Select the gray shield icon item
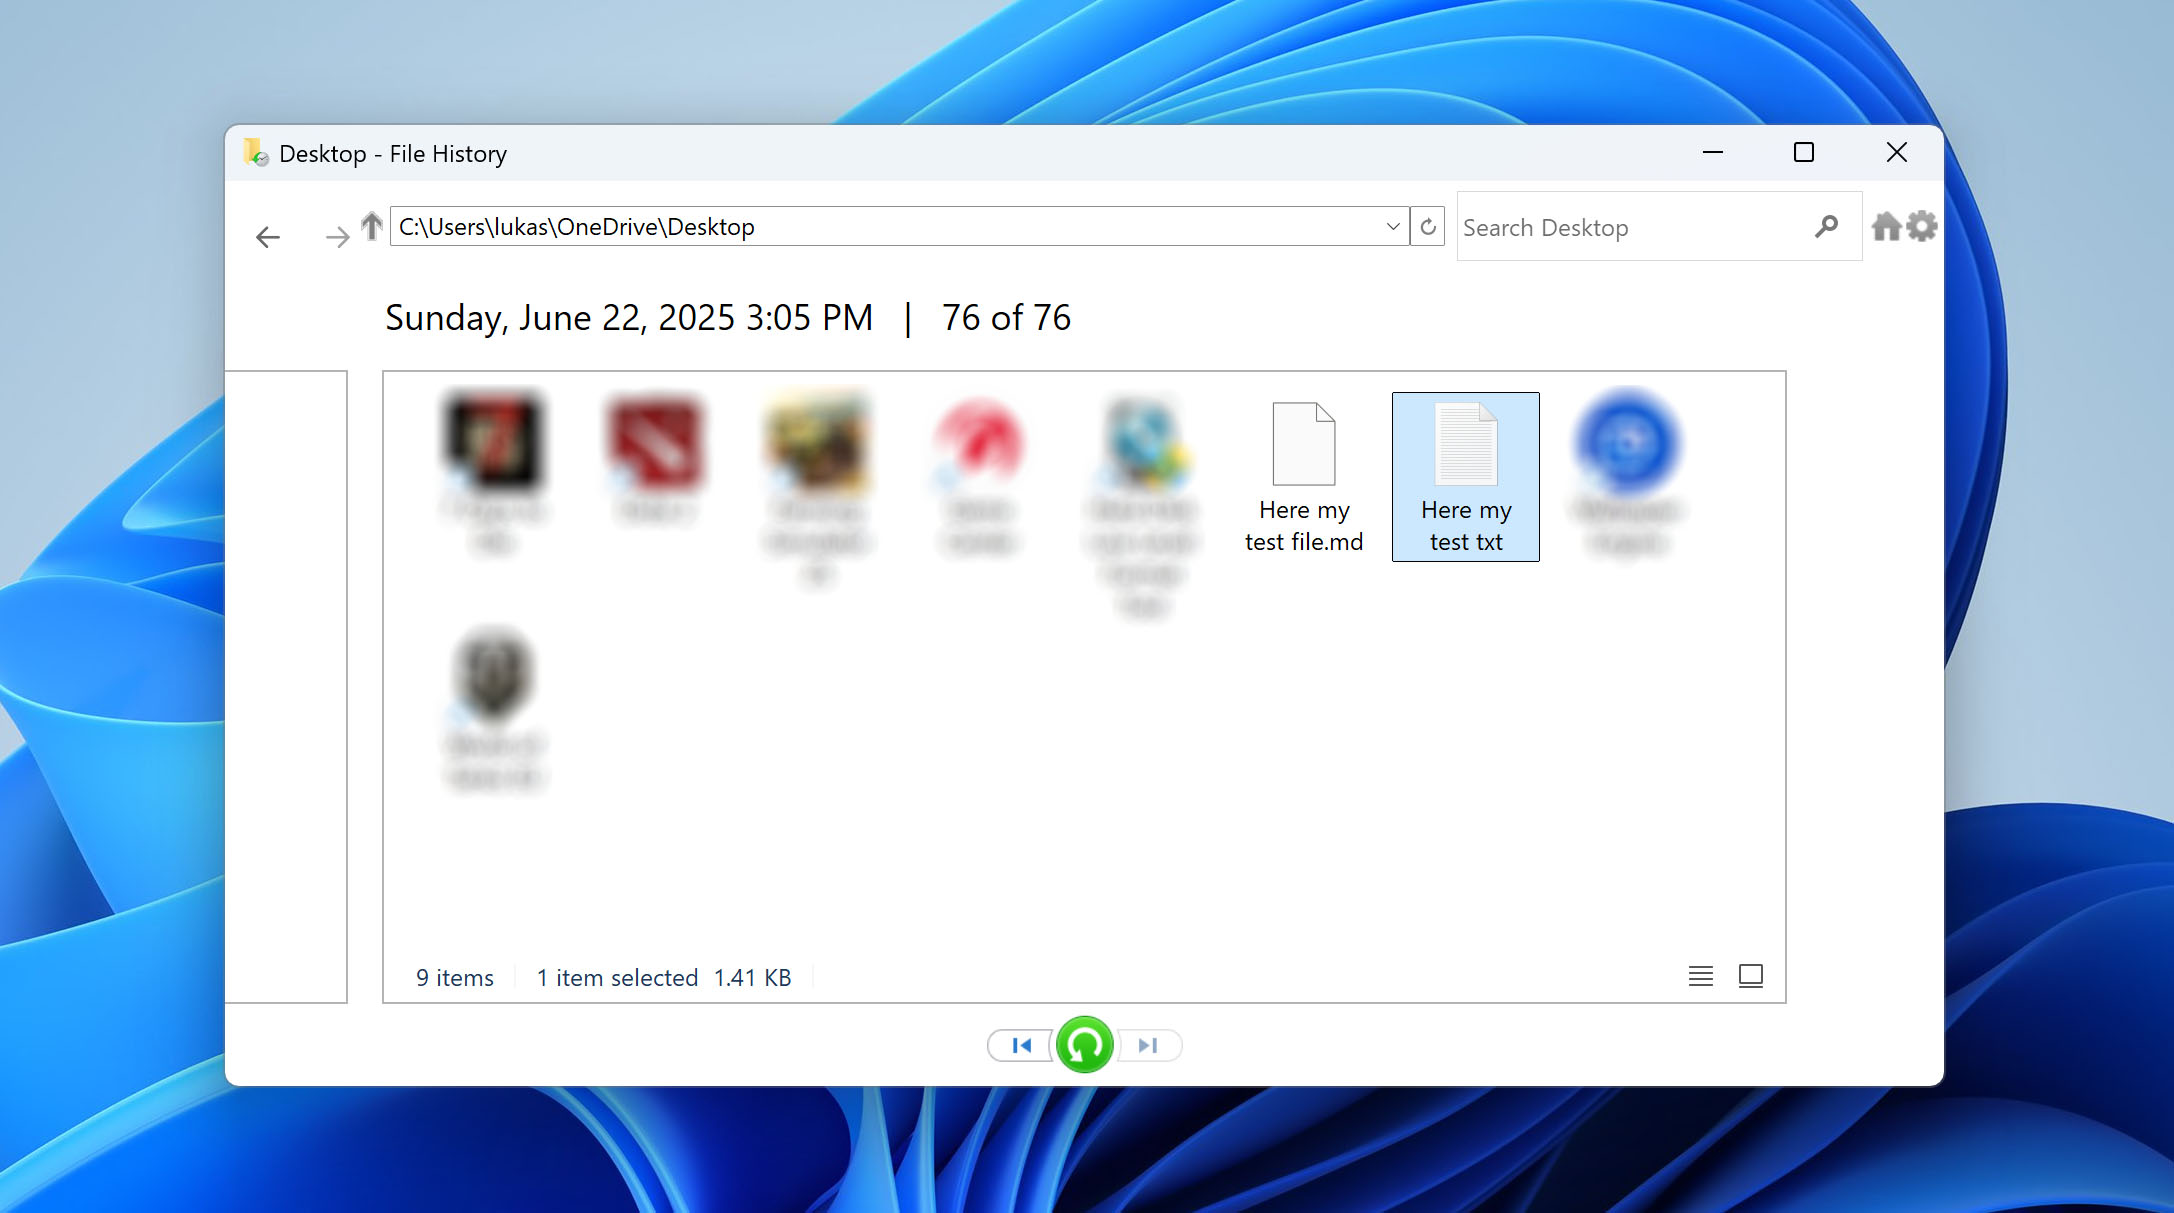2174x1213 pixels. tap(494, 710)
